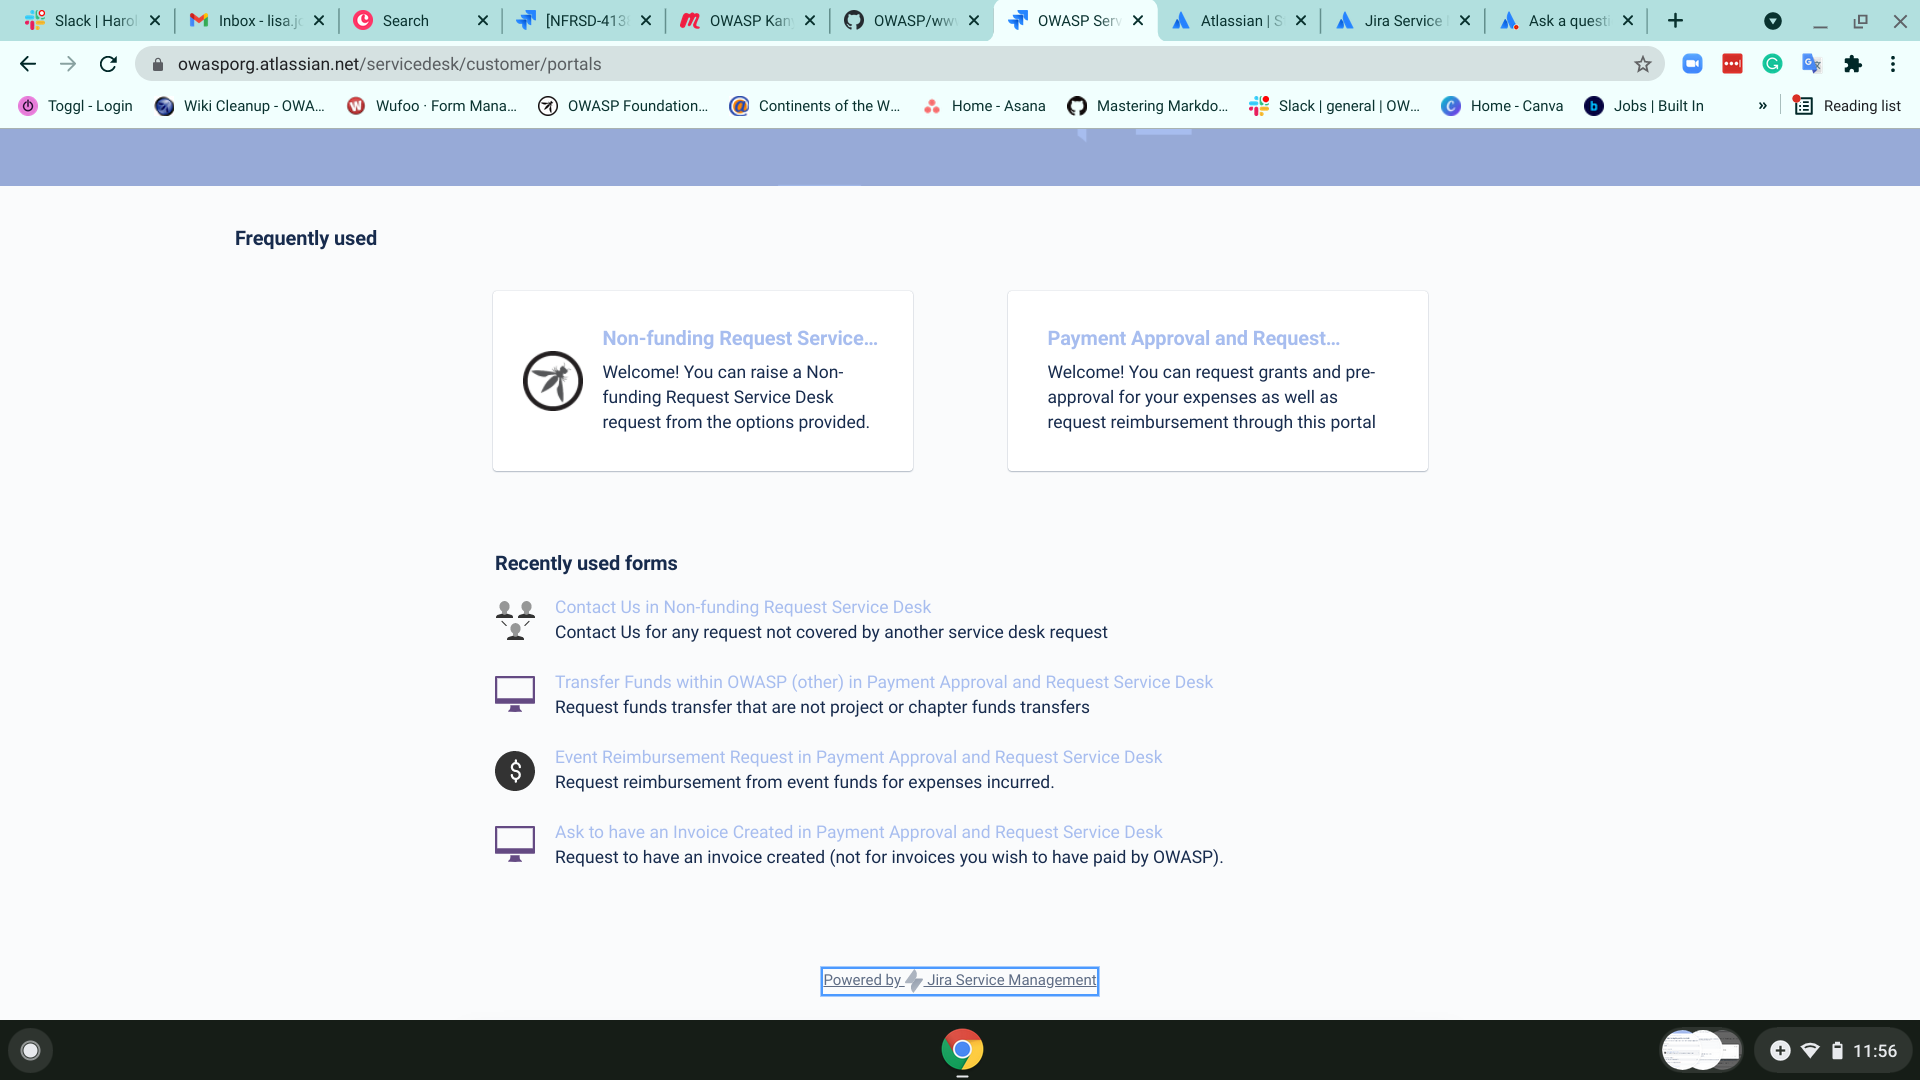Viewport: 1920px width, 1080px height.
Task: View site info via the lock icon
Action: tap(157, 64)
